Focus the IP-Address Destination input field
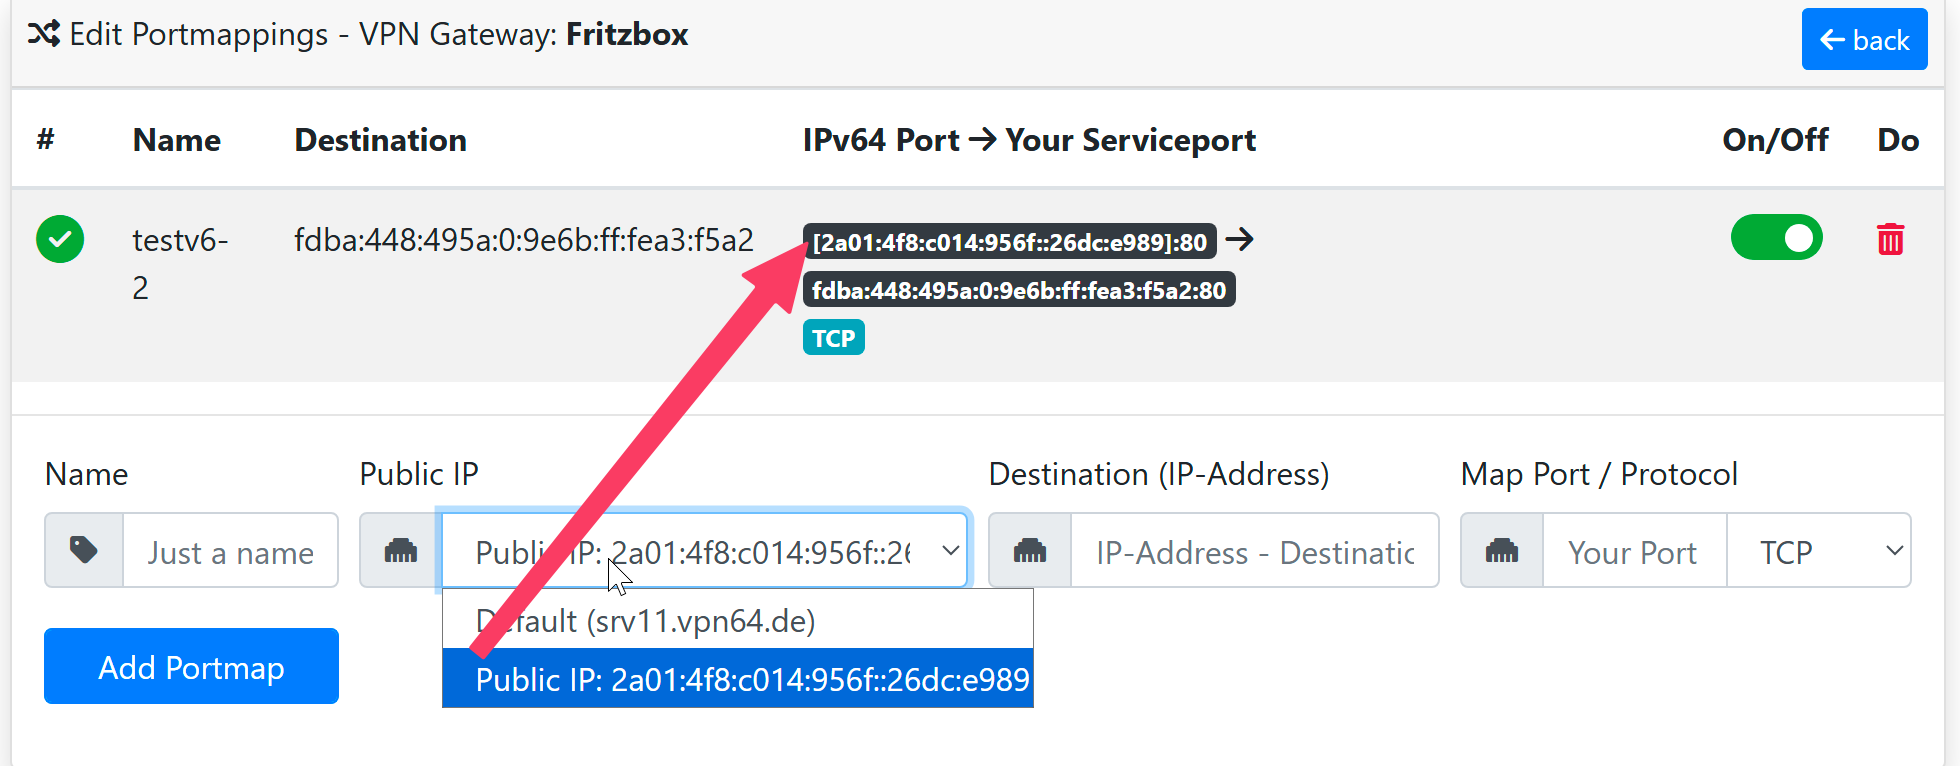The image size is (1960, 766). (1254, 550)
